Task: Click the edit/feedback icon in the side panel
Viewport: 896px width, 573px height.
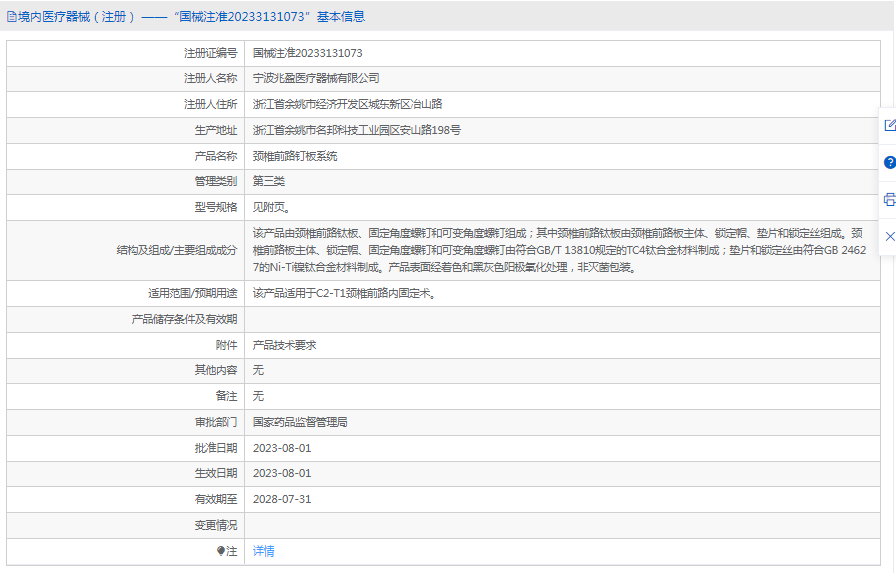Action: [889, 125]
